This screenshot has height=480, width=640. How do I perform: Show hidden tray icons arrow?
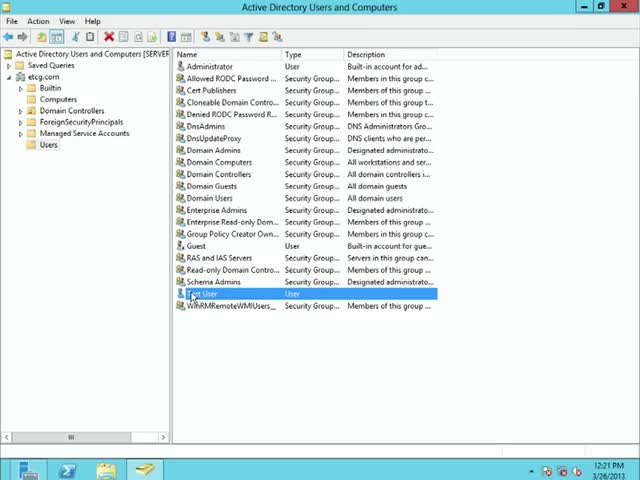531,471
